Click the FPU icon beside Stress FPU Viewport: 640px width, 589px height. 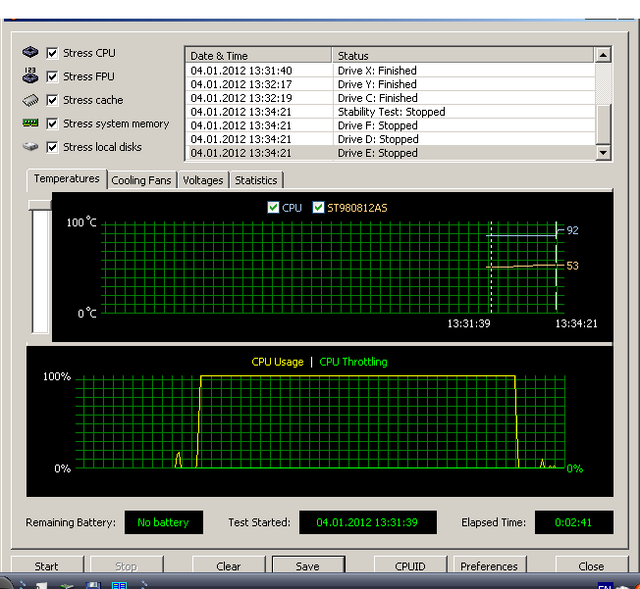point(30,76)
